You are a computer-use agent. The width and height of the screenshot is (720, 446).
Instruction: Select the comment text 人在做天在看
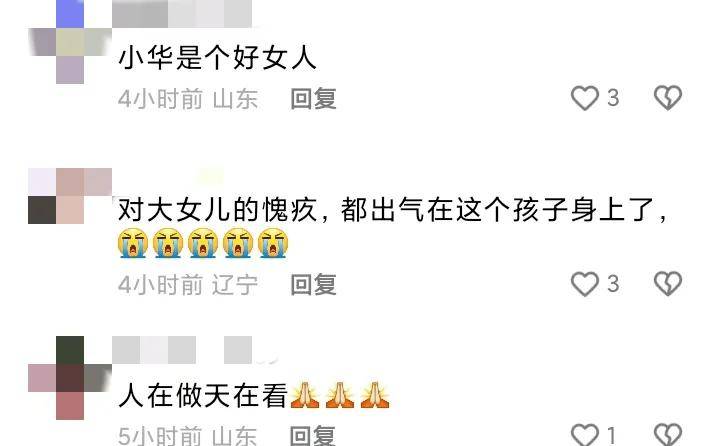coord(202,395)
